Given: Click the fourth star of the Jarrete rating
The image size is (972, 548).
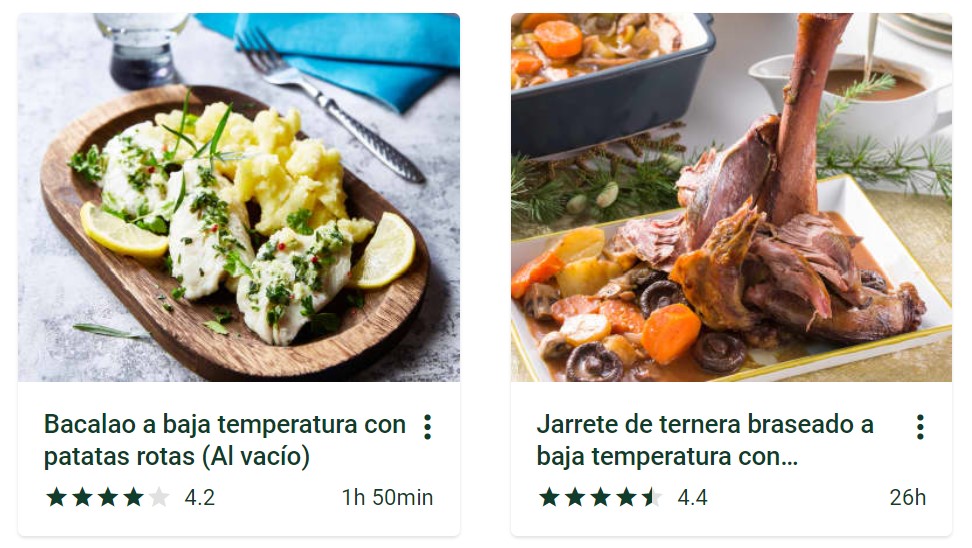Looking at the screenshot, I should 626,497.
